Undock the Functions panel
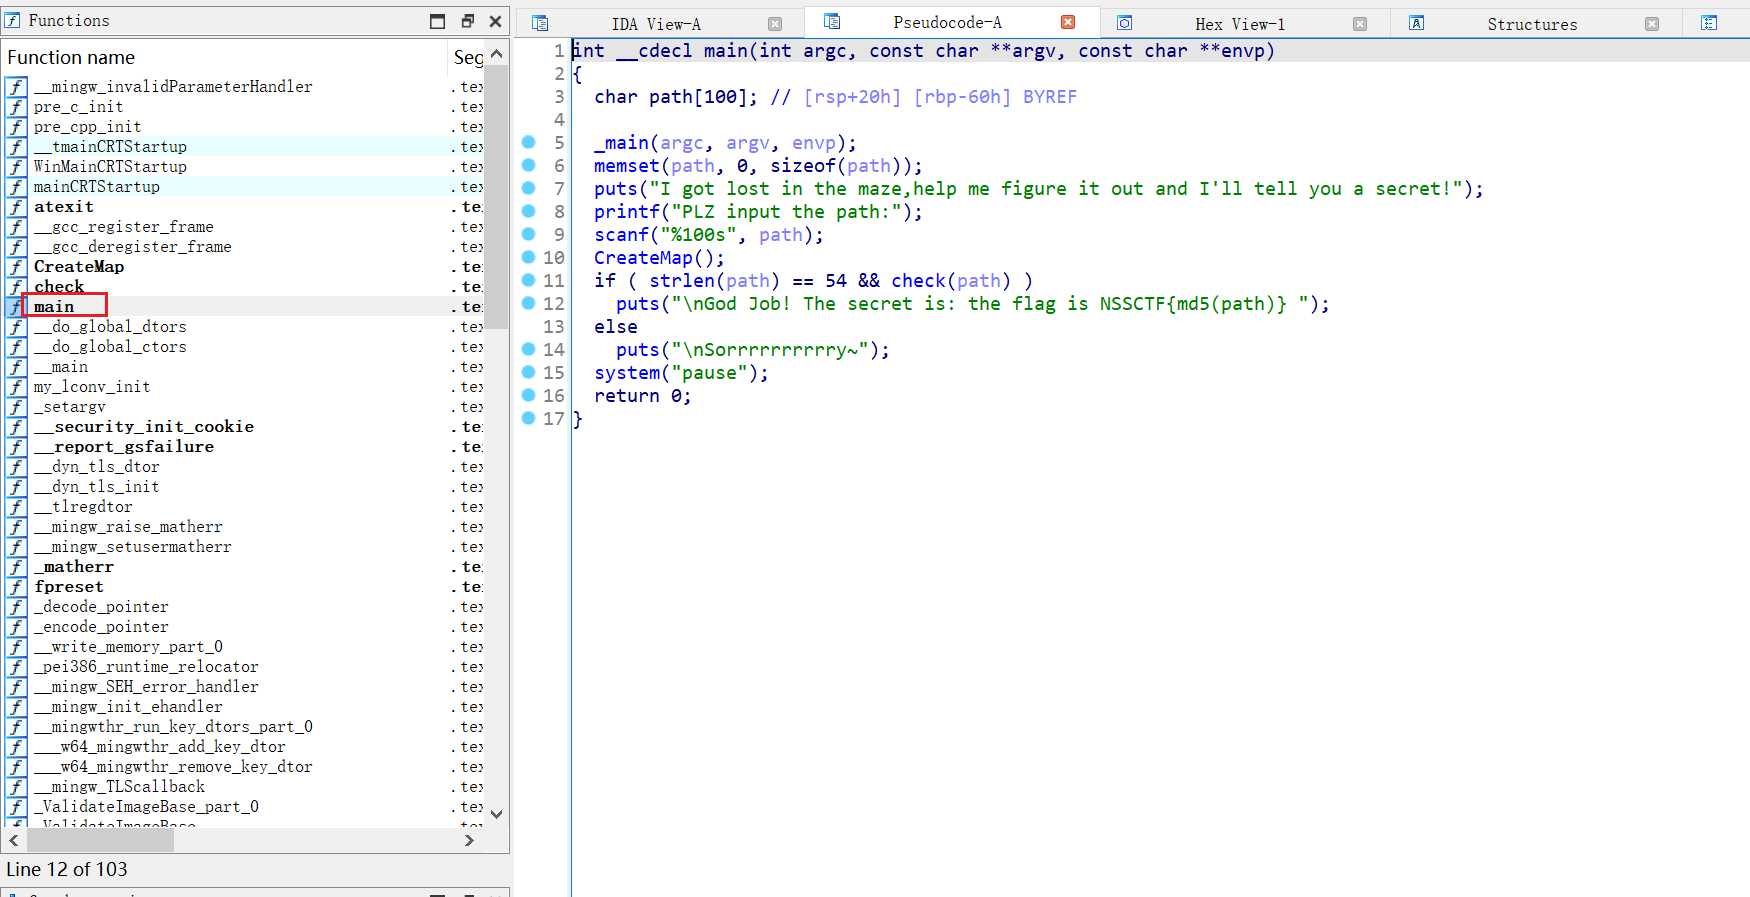The image size is (1750, 897). pyautogui.click(x=467, y=21)
